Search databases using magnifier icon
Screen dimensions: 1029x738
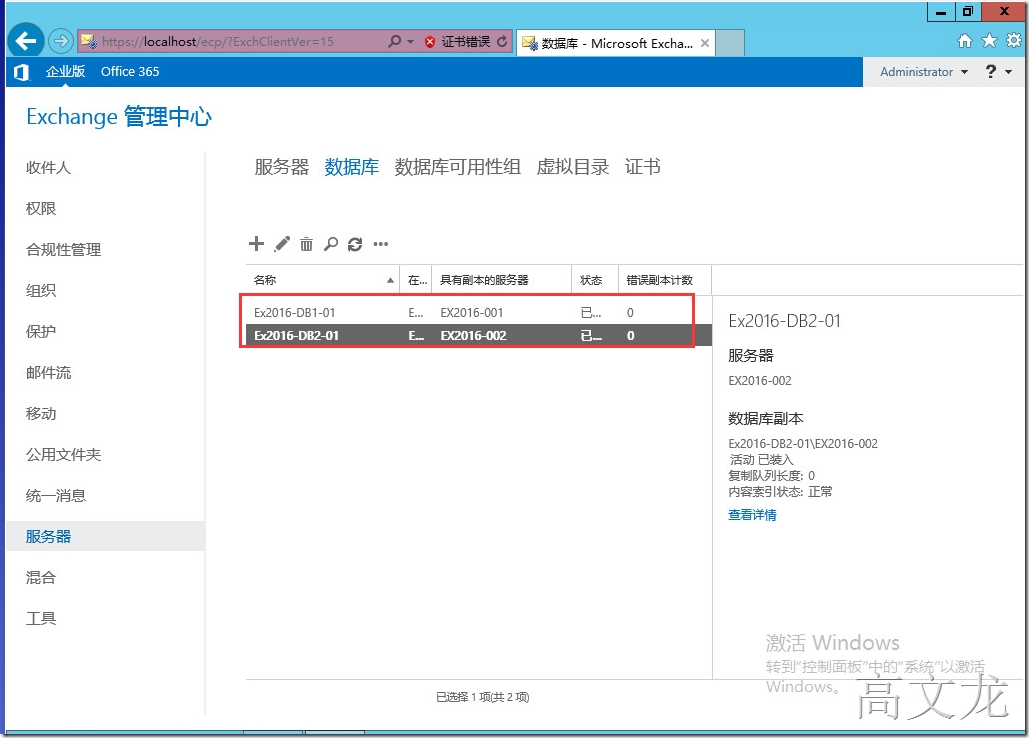coord(331,244)
